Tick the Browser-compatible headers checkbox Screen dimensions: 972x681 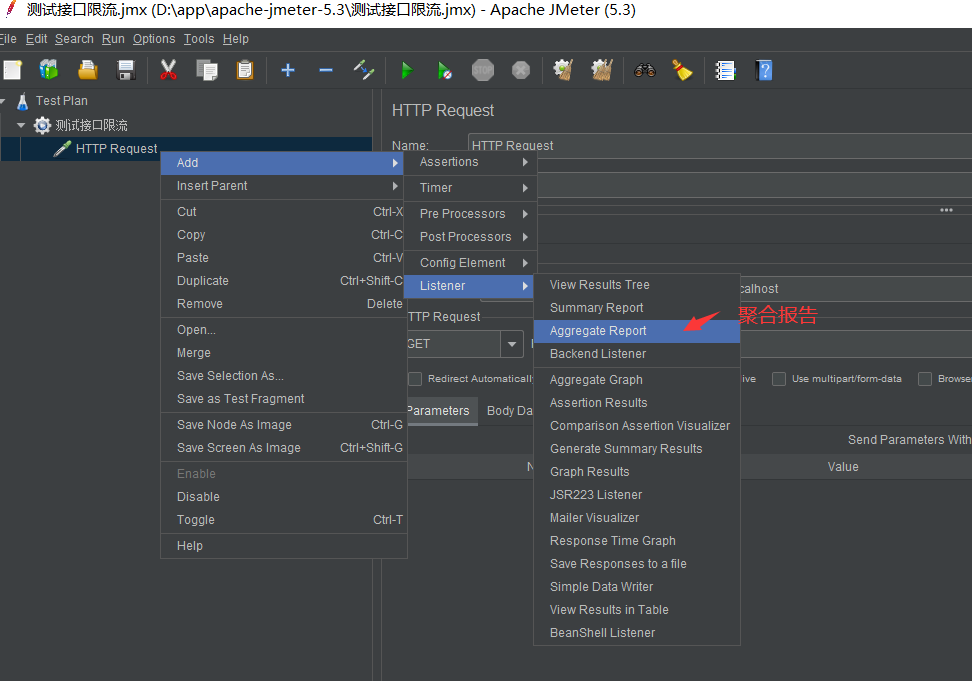tap(925, 379)
